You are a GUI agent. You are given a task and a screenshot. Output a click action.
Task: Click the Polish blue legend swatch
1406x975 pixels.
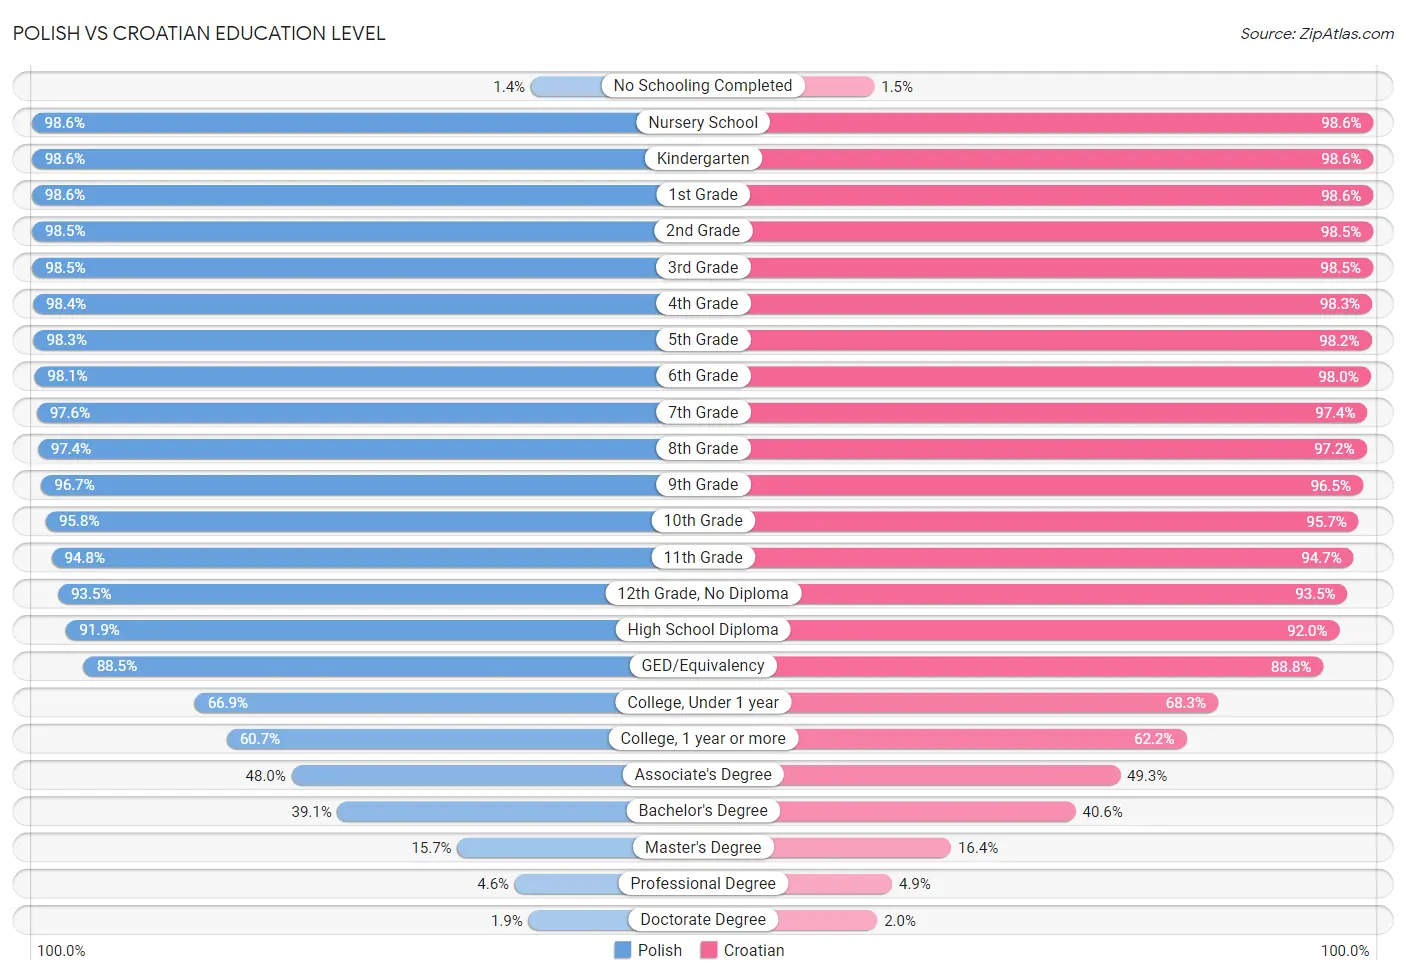pyautogui.click(x=622, y=950)
